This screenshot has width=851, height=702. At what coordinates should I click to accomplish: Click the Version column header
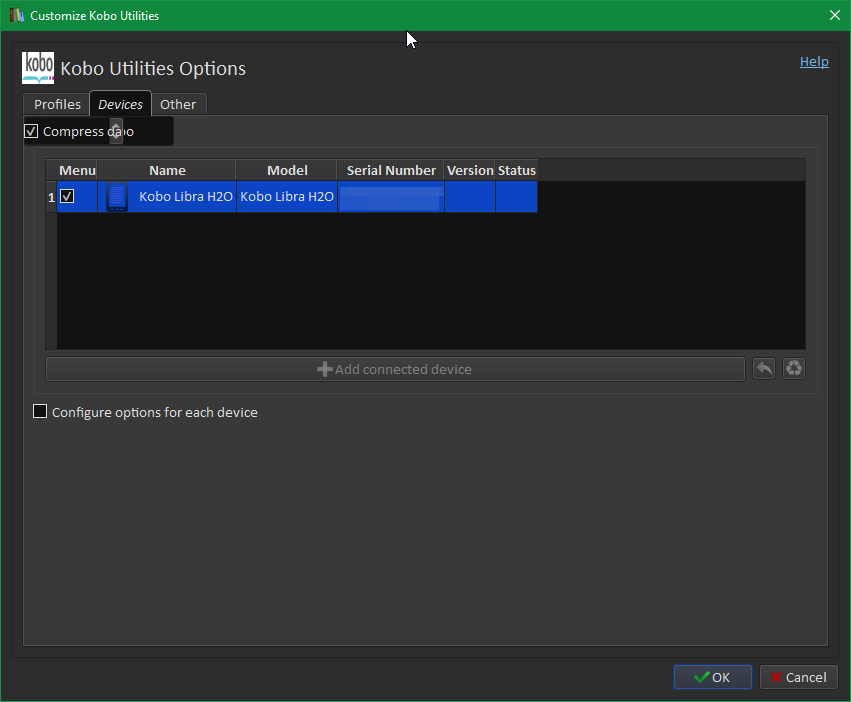pyautogui.click(x=470, y=170)
